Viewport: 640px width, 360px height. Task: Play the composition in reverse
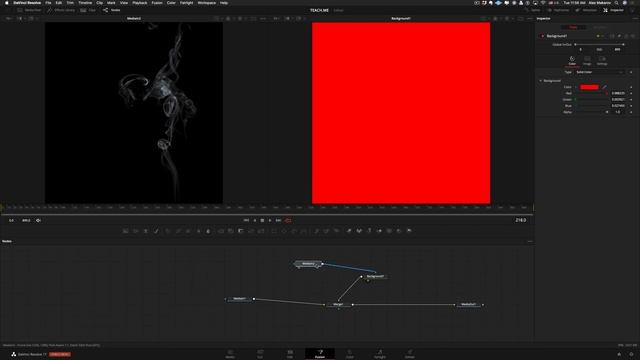255,220
